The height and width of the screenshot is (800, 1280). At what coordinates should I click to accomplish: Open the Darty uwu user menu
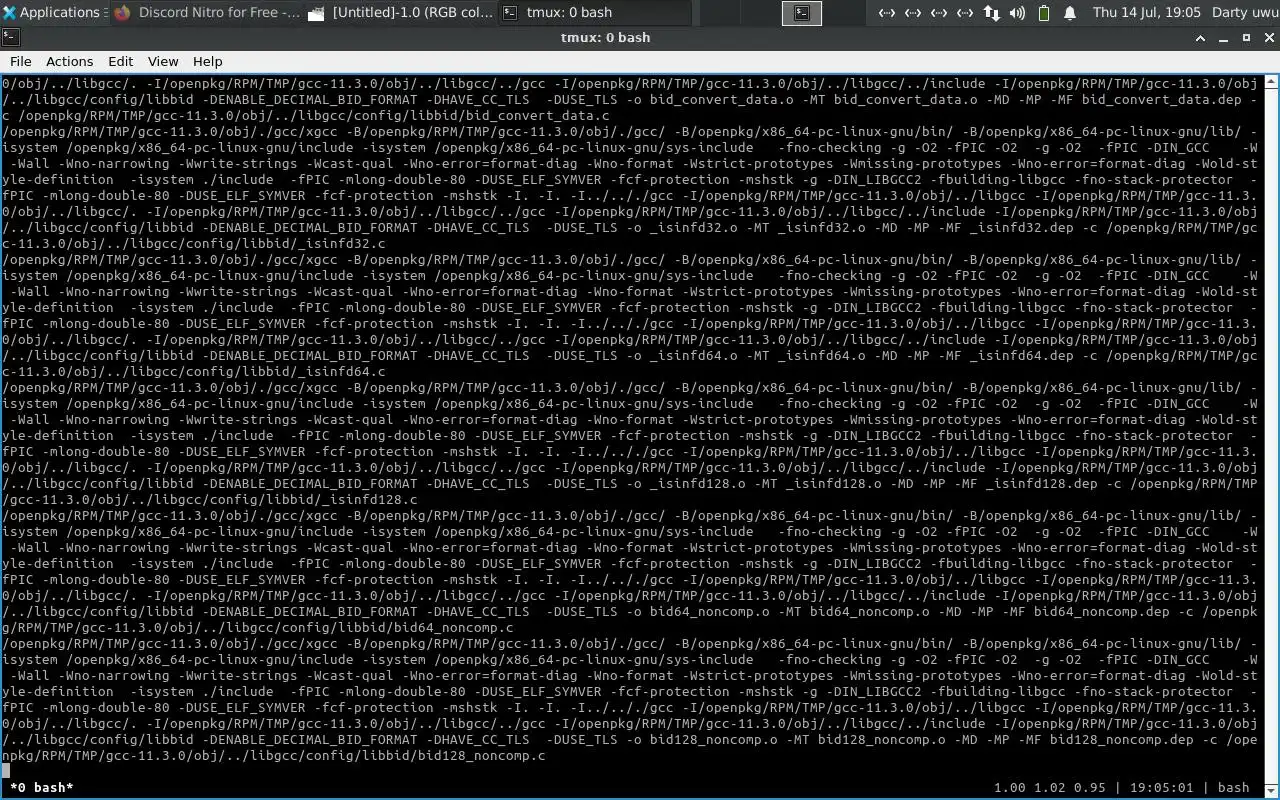coord(1244,12)
